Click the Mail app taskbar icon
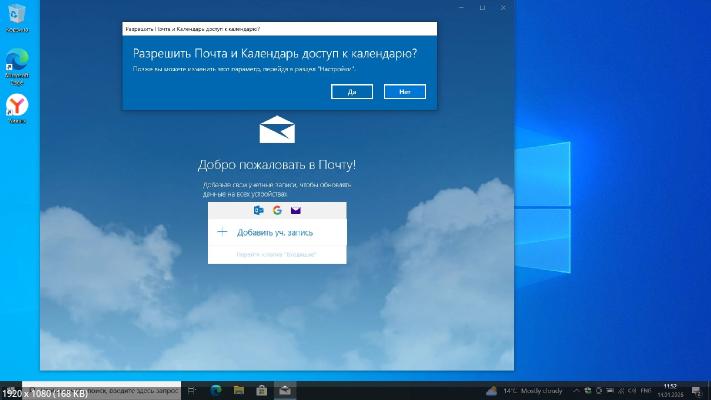 pos(285,390)
